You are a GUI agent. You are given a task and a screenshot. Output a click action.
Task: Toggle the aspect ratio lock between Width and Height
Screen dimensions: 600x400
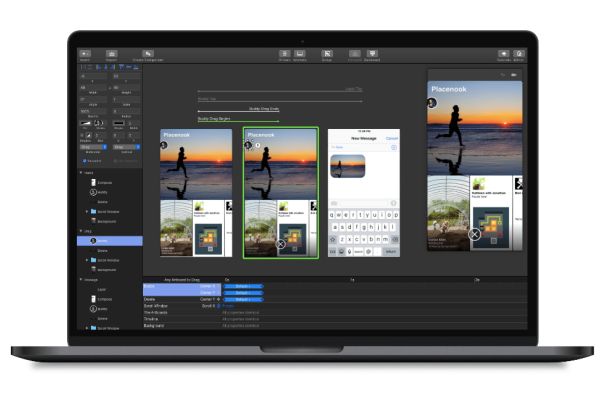point(110,88)
